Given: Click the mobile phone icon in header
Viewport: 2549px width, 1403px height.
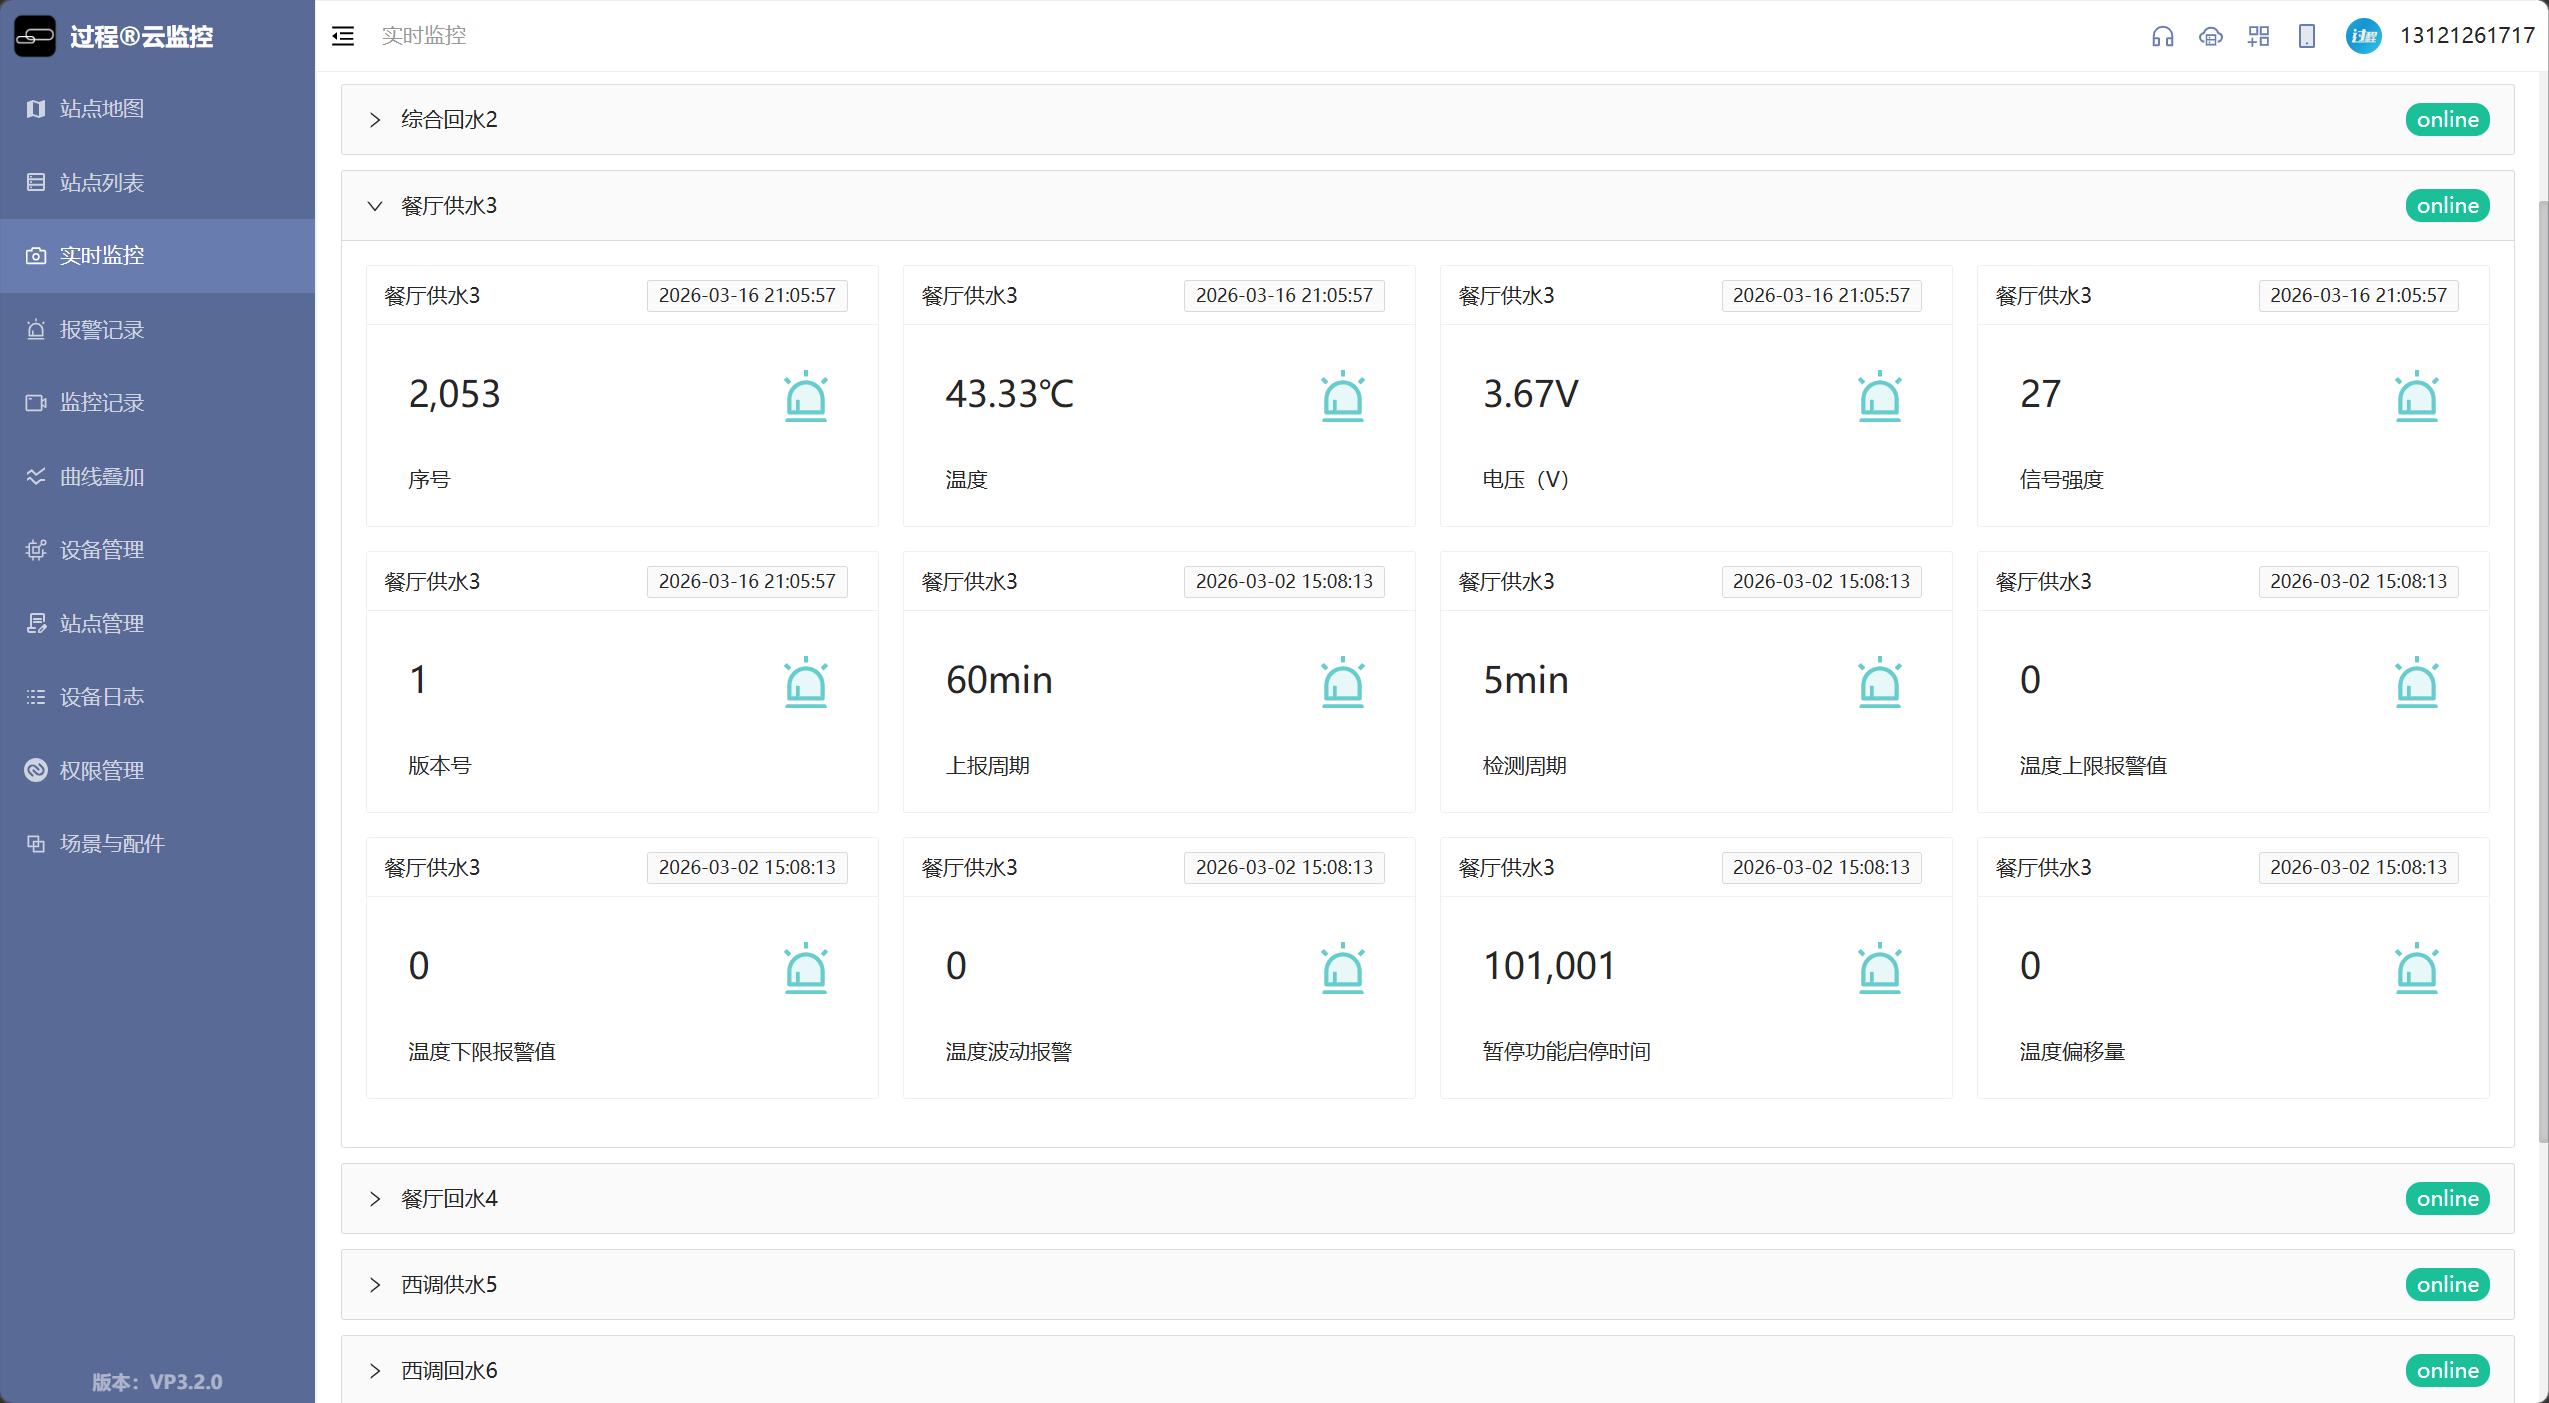Looking at the screenshot, I should (2306, 36).
